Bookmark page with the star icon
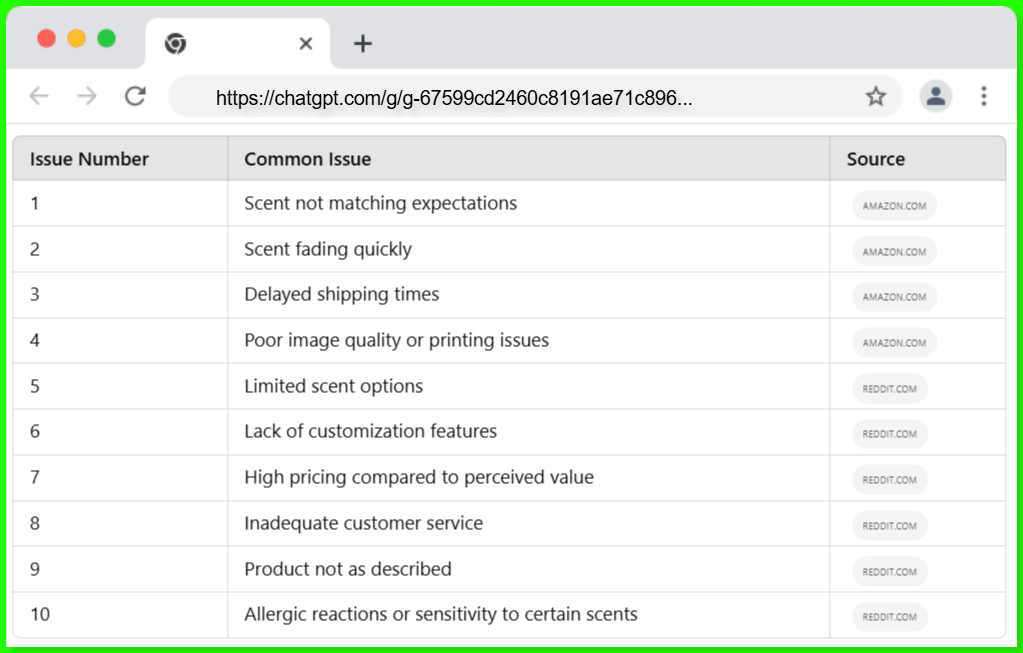This screenshot has height=653, width=1023. [876, 96]
